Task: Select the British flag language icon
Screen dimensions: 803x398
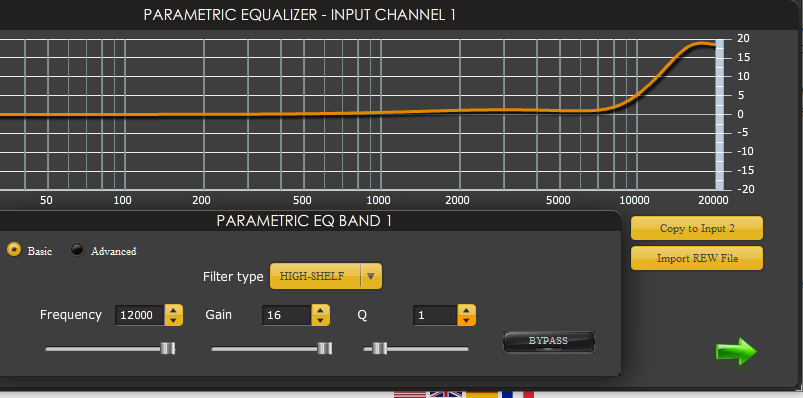Action: pyautogui.click(x=446, y=394)
